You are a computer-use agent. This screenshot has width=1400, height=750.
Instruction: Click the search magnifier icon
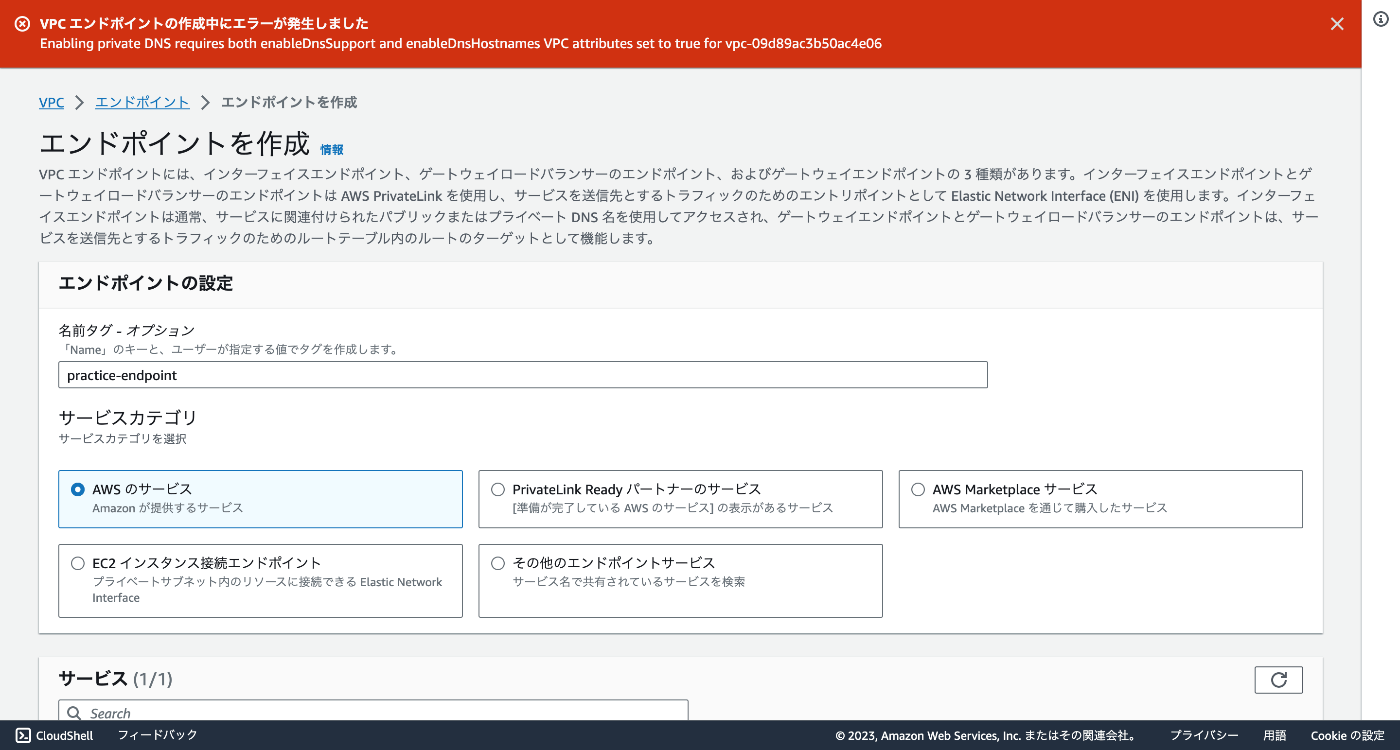point(75,714)
